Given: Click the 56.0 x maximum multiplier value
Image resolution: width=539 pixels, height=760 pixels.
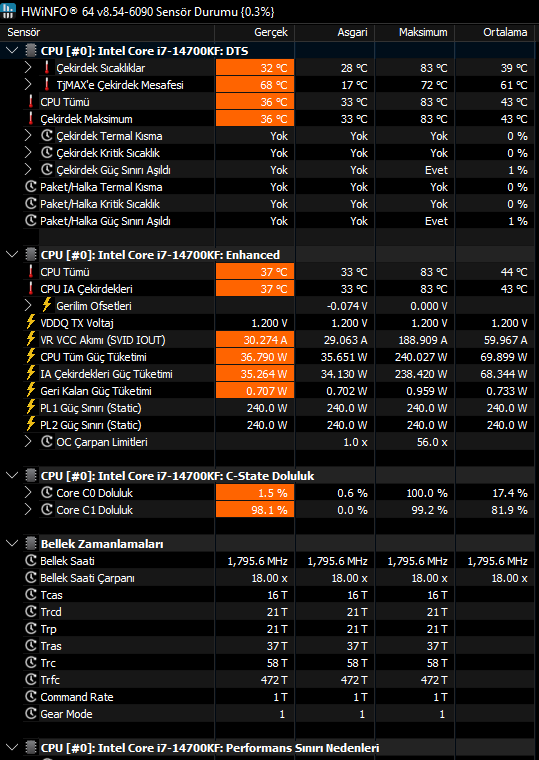Looking at the screenshot, I should tap(432, 442).
